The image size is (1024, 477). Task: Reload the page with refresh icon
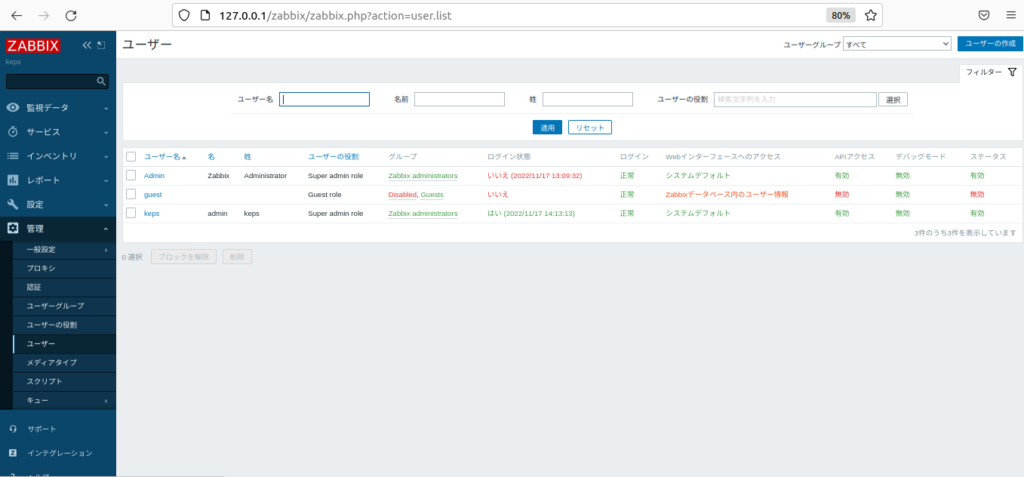[x=71, y=16]
